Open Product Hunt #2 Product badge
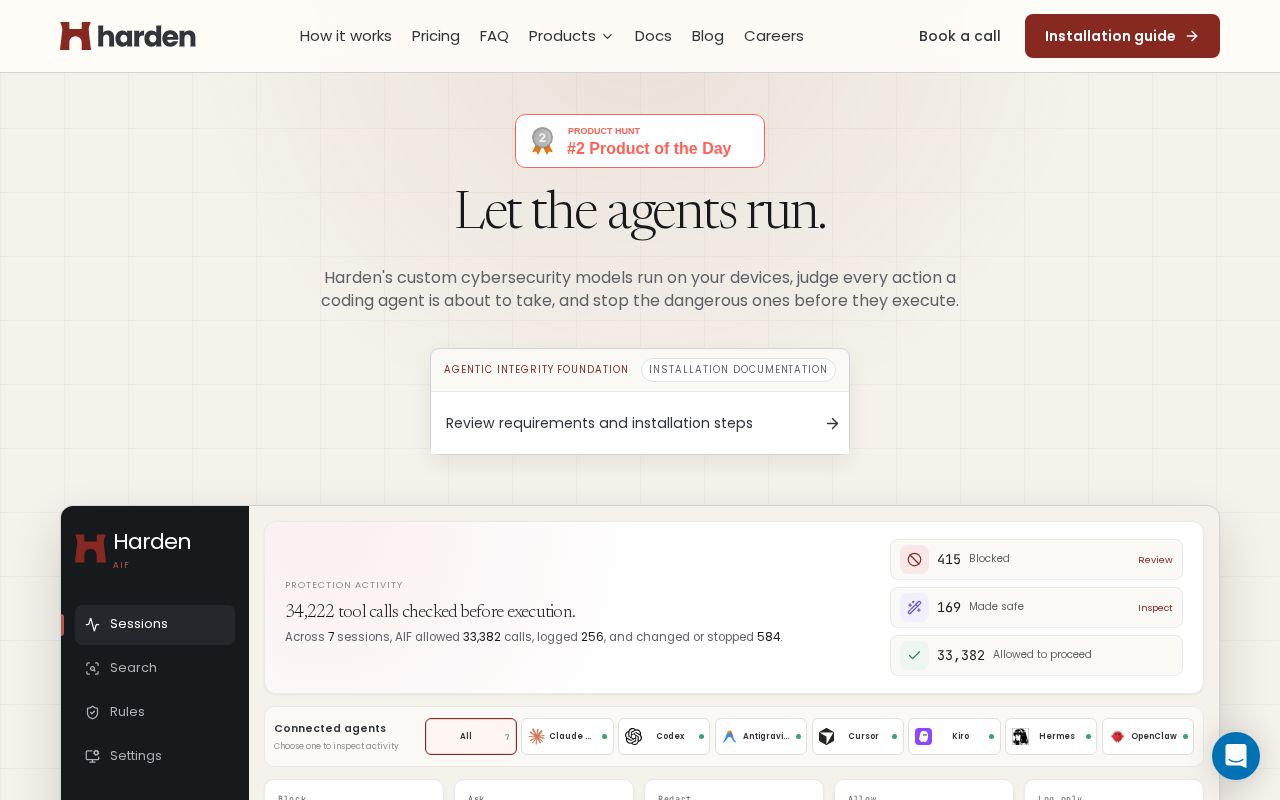 pos(640,141)
